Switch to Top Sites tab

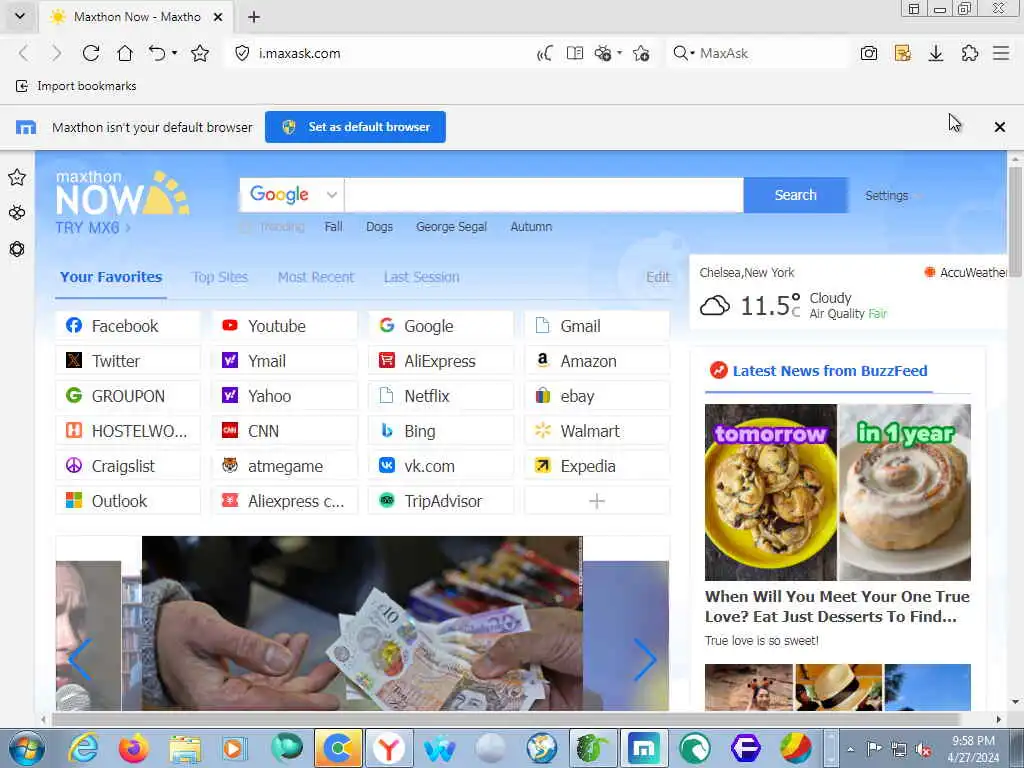[220, 277]
